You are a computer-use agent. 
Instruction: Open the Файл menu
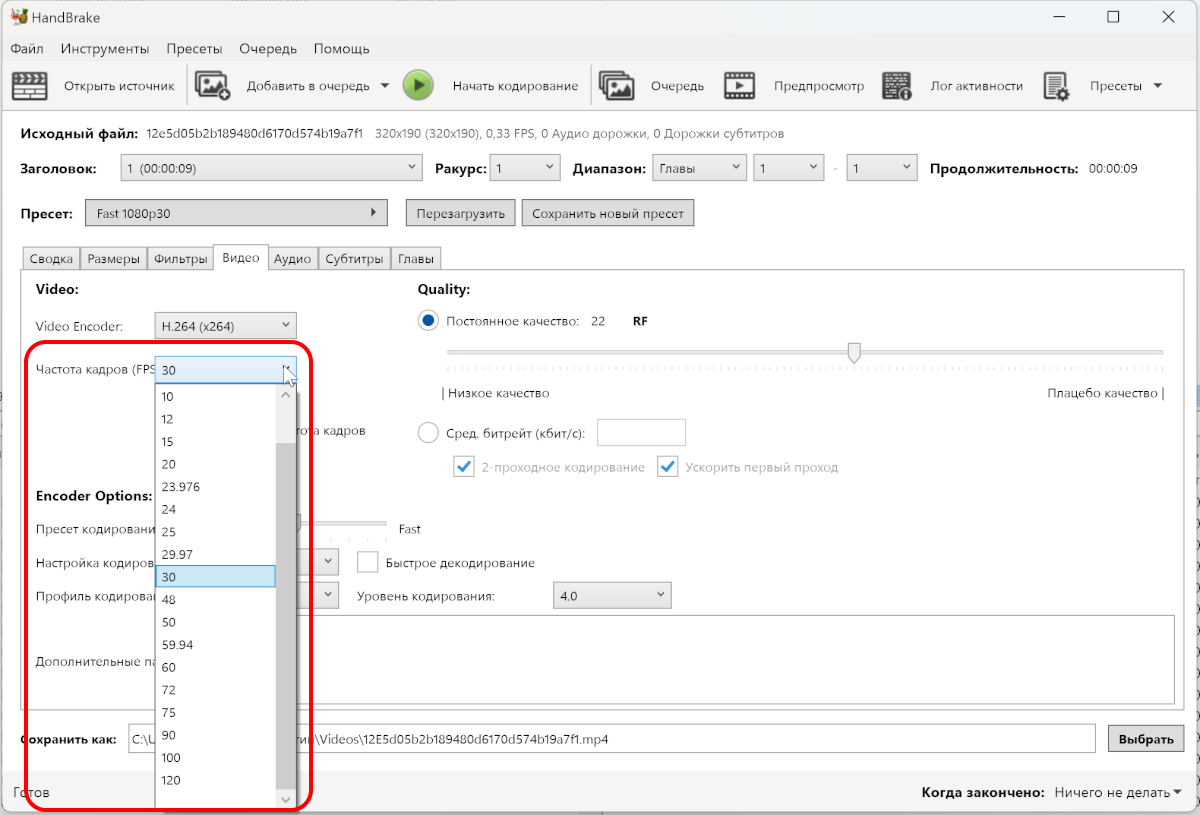pos(27,48)
